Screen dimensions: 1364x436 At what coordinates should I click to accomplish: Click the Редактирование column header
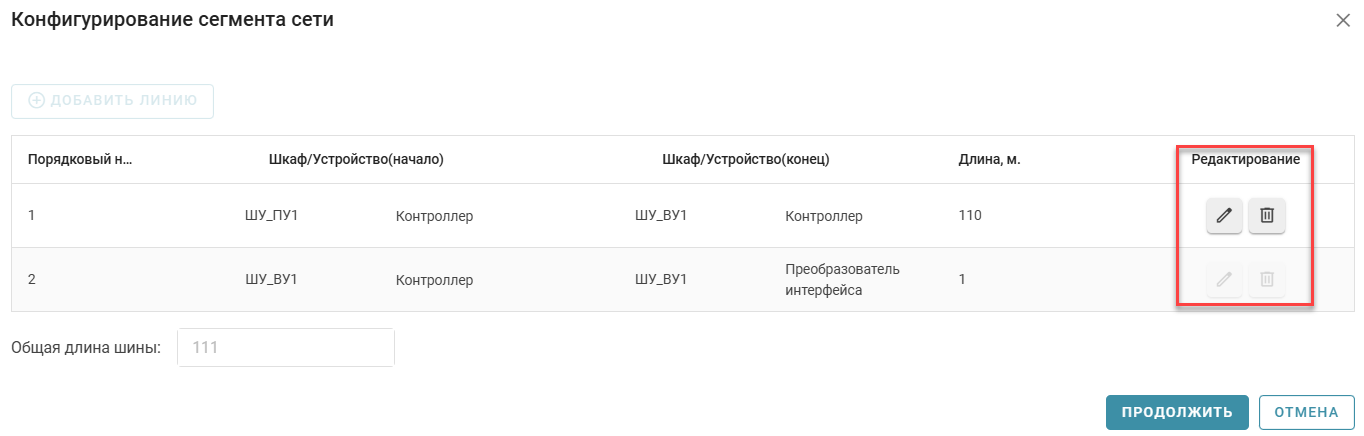1244,159
